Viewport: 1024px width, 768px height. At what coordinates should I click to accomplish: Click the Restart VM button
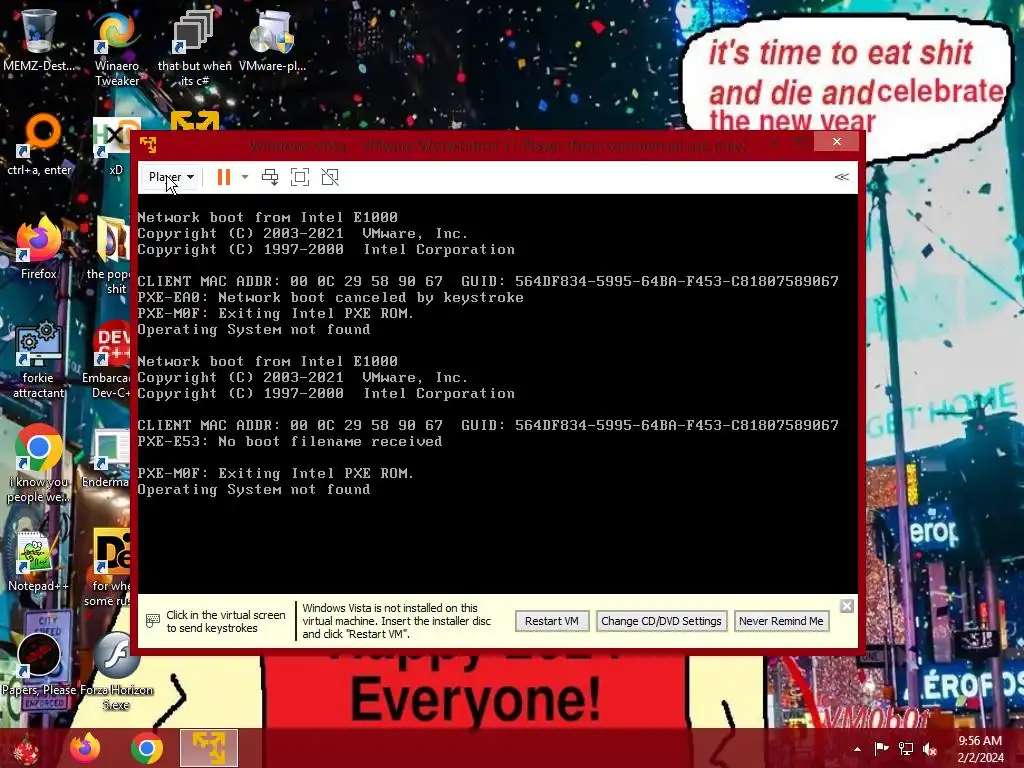pos(552,621)
